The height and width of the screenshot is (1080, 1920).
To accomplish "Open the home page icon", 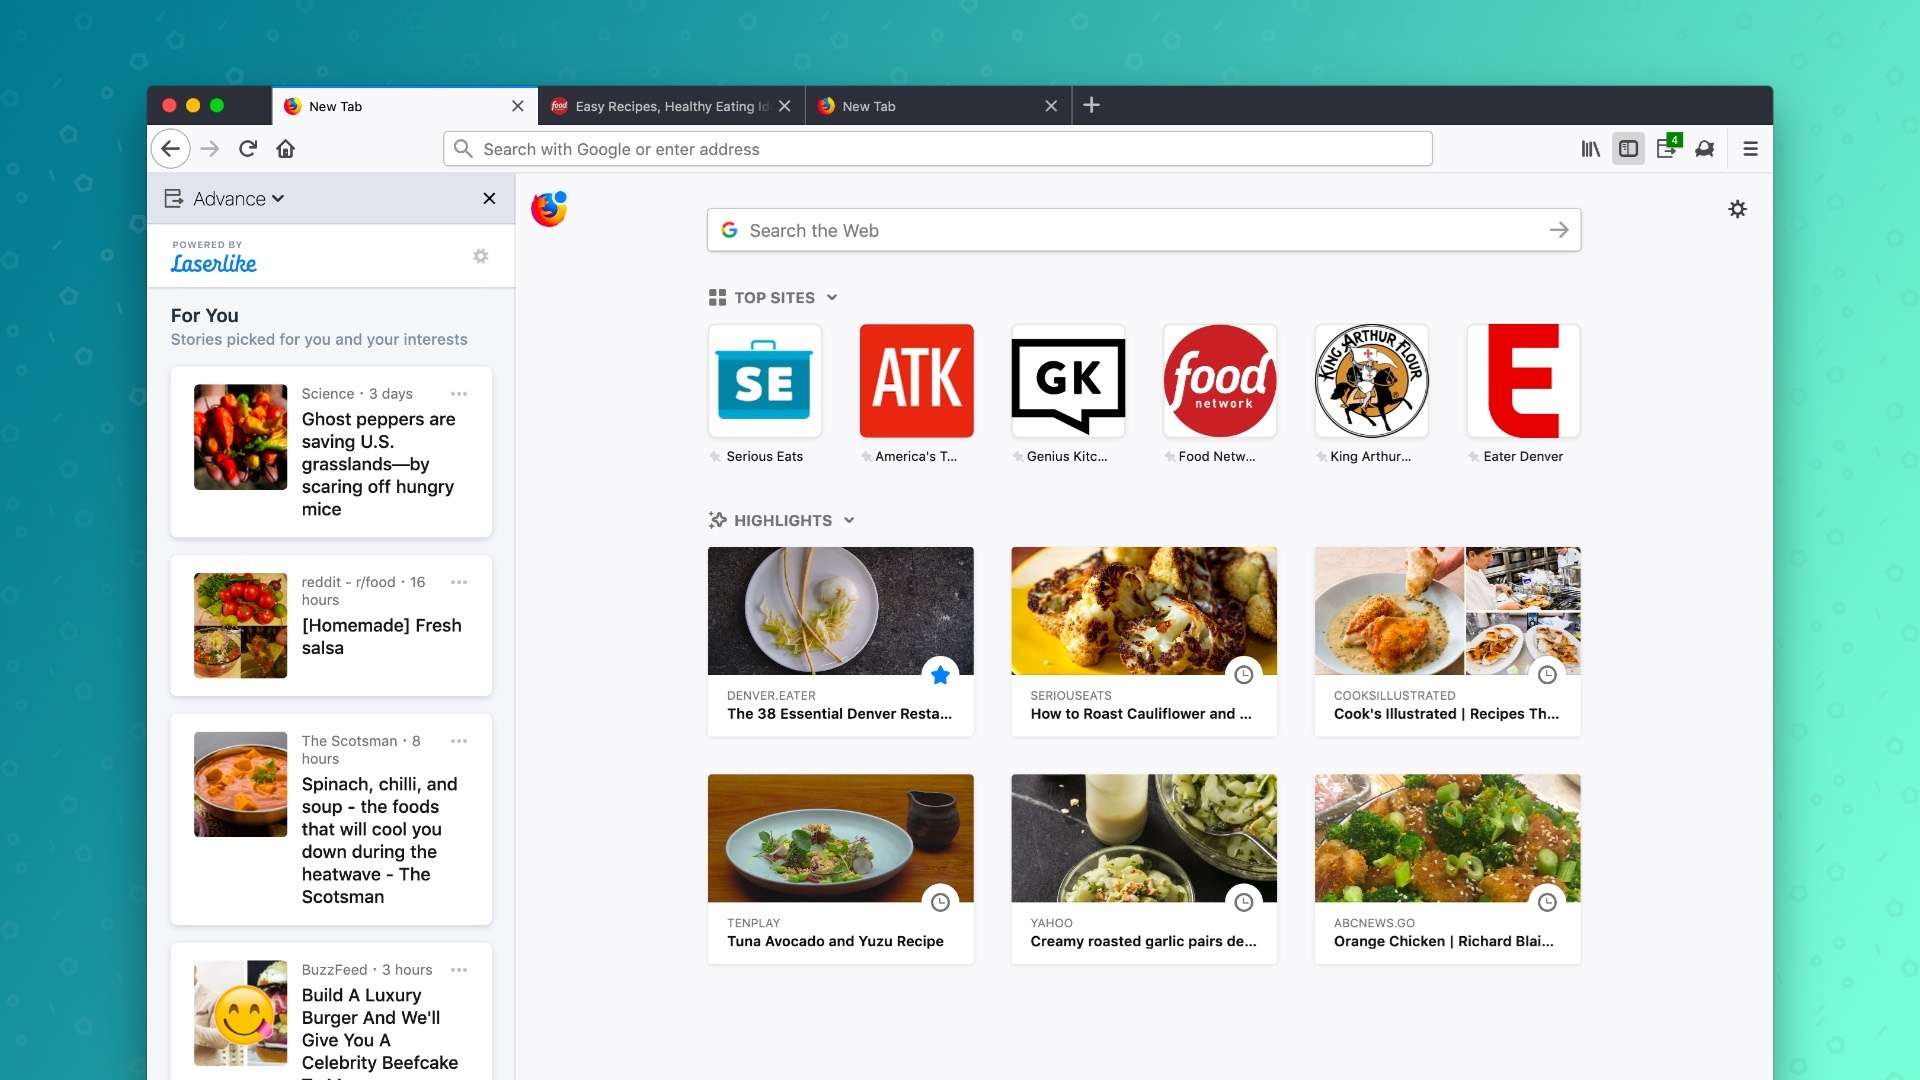I will click(x=286, y=149).
